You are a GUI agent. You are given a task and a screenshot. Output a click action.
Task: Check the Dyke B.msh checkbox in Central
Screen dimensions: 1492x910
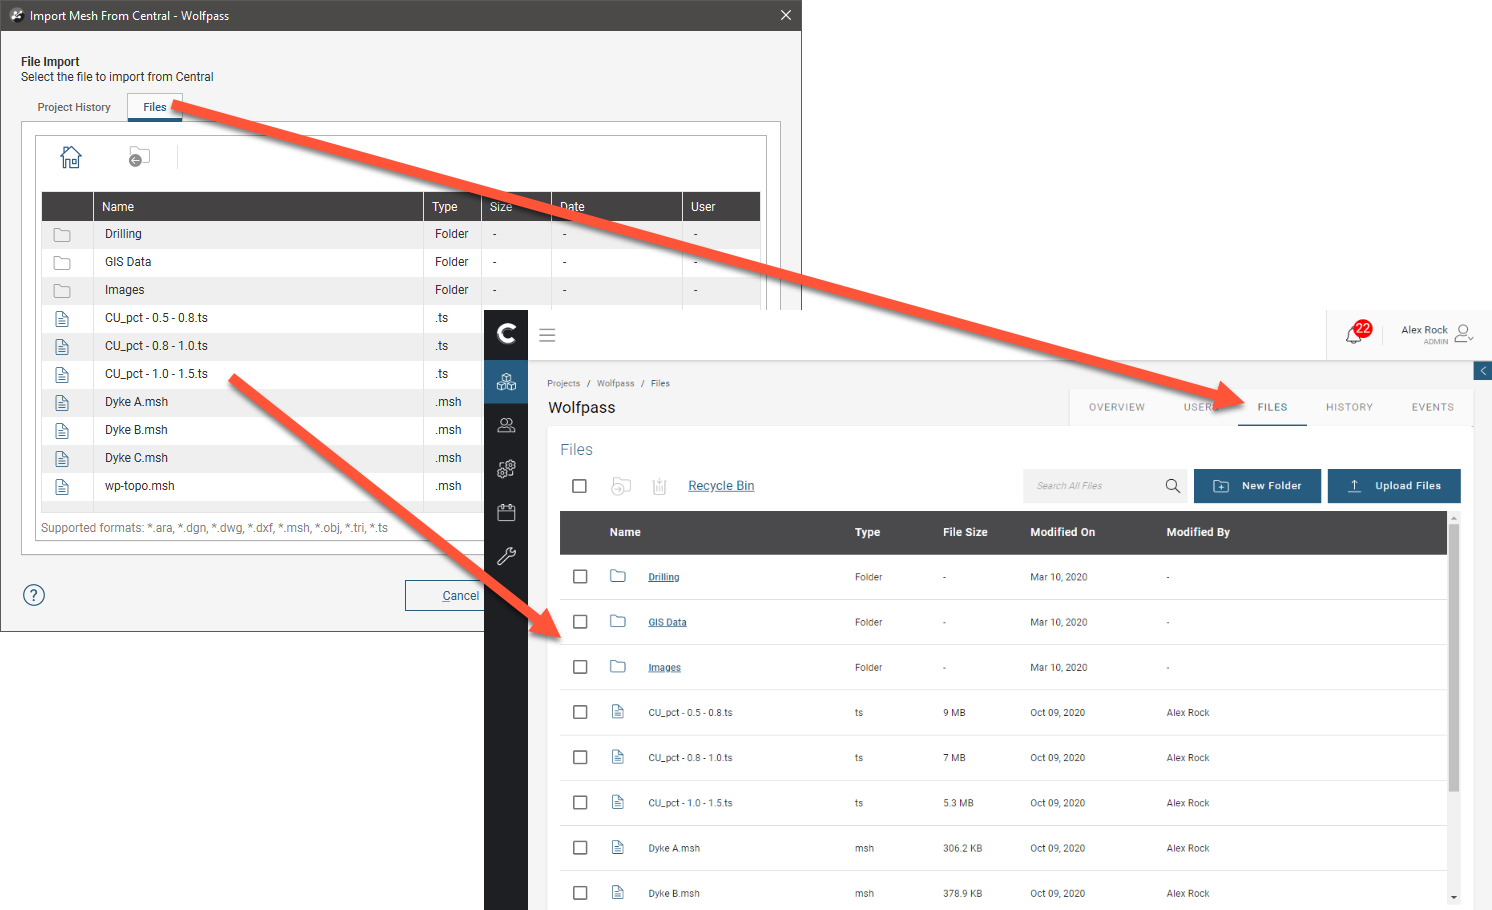pyautogui.click(x=580, y=893)
